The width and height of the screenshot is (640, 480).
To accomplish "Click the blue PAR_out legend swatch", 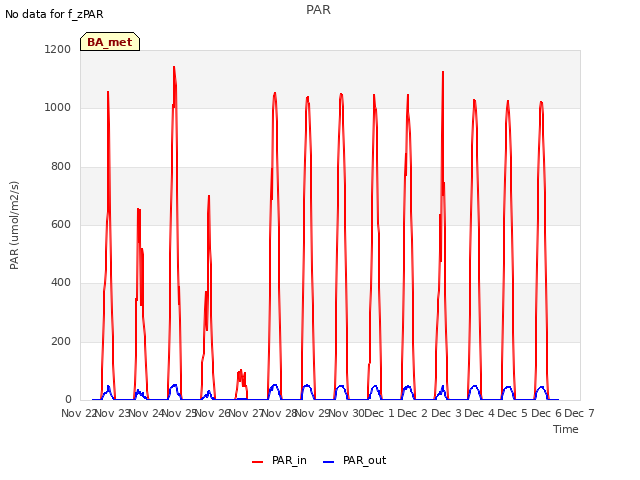I will [x=329, y=462].
